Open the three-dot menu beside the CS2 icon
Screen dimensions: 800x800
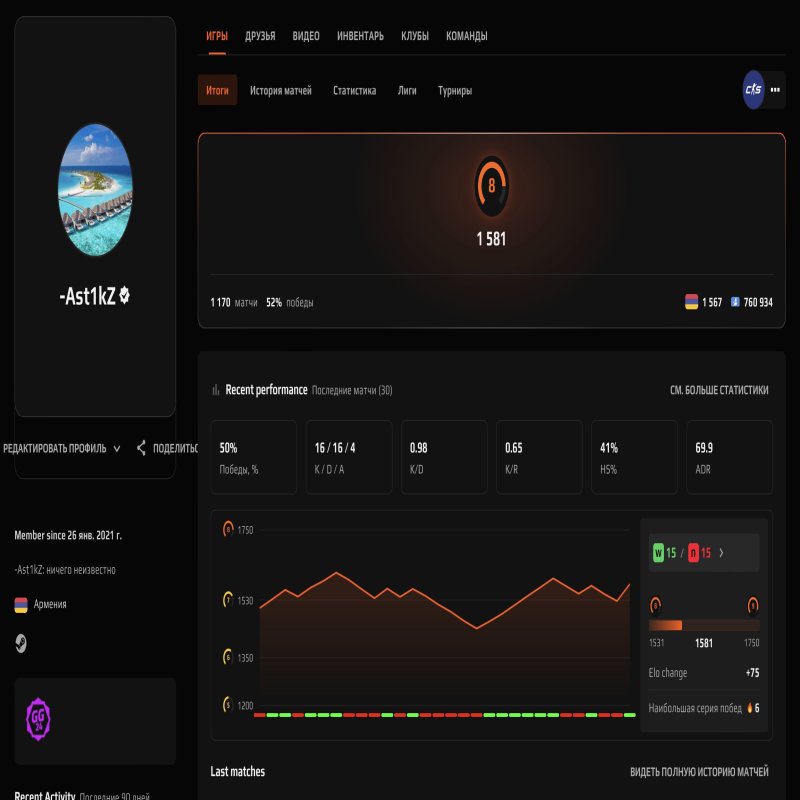point(775,89)
